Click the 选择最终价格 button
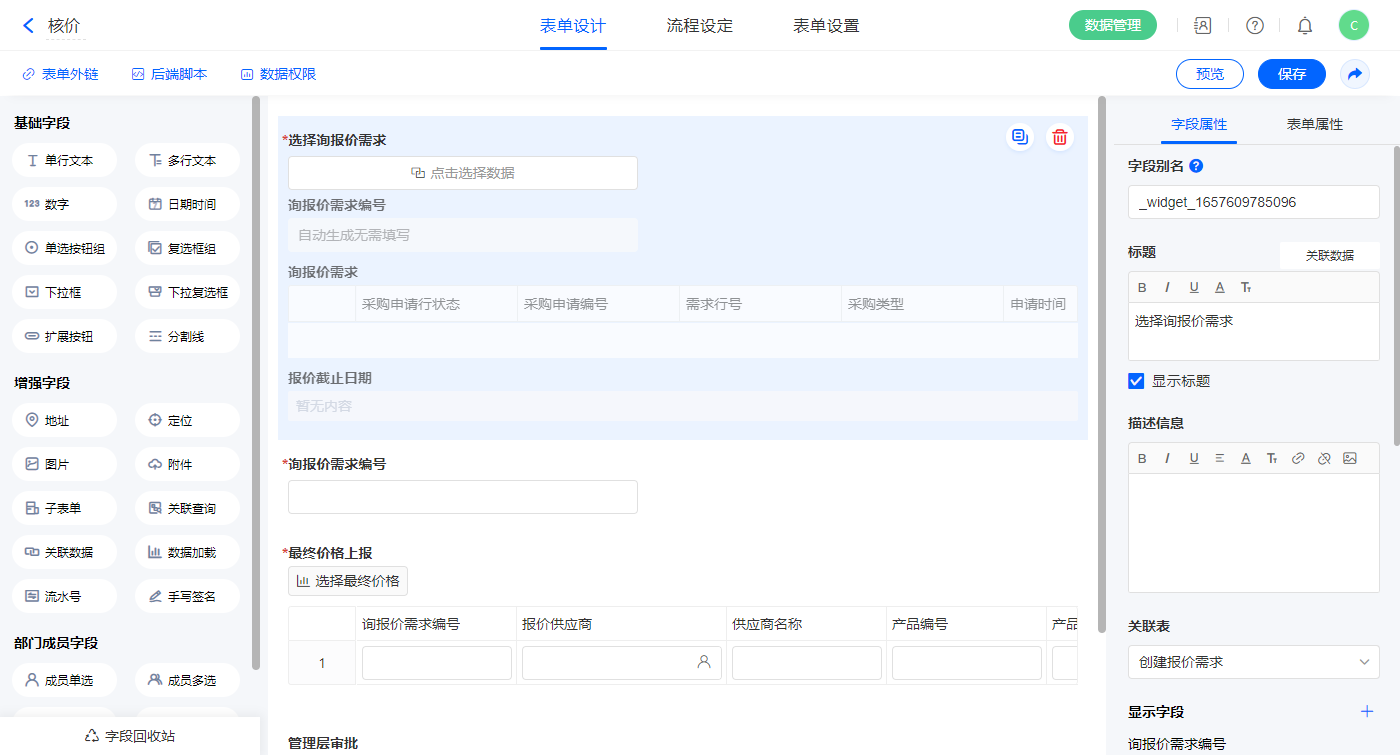Image resolution: width=1400 pixels, height=755 pixels. (348, 581)
